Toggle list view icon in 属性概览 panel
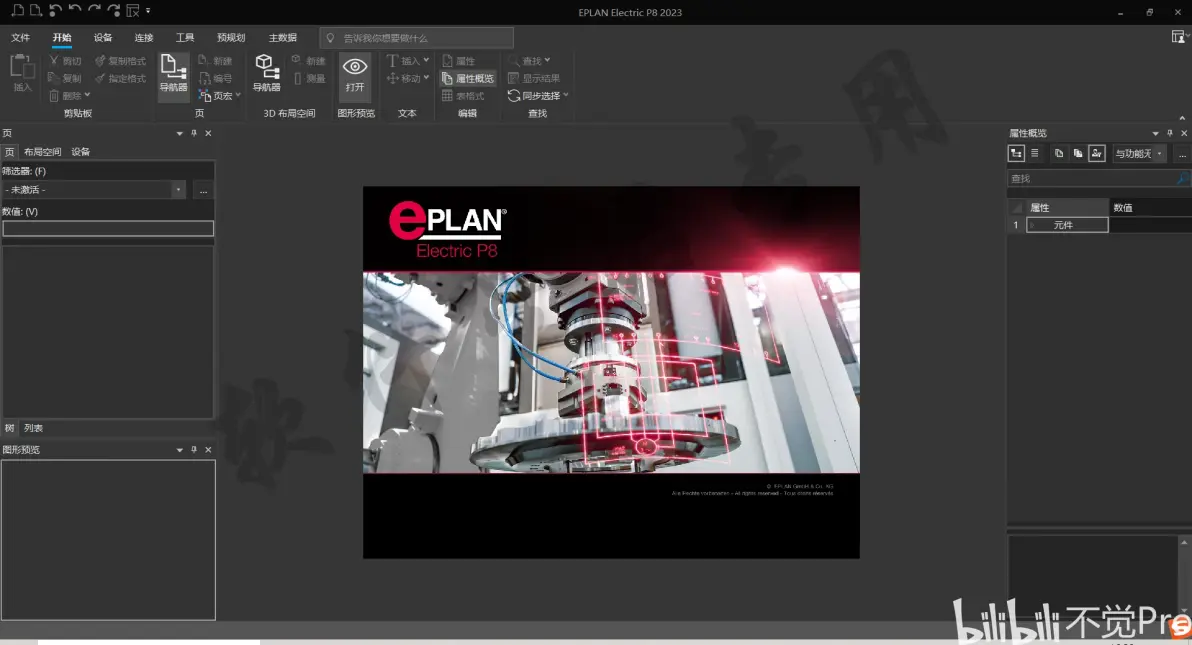 tap(1035, 153)
